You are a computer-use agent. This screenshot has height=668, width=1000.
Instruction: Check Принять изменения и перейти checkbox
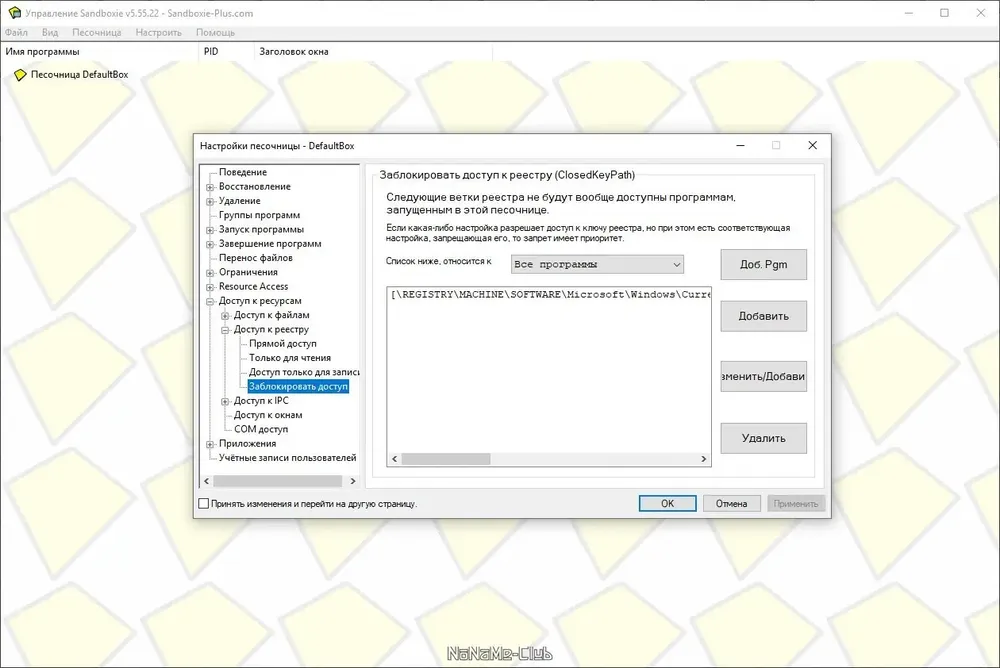click(203, 503)
